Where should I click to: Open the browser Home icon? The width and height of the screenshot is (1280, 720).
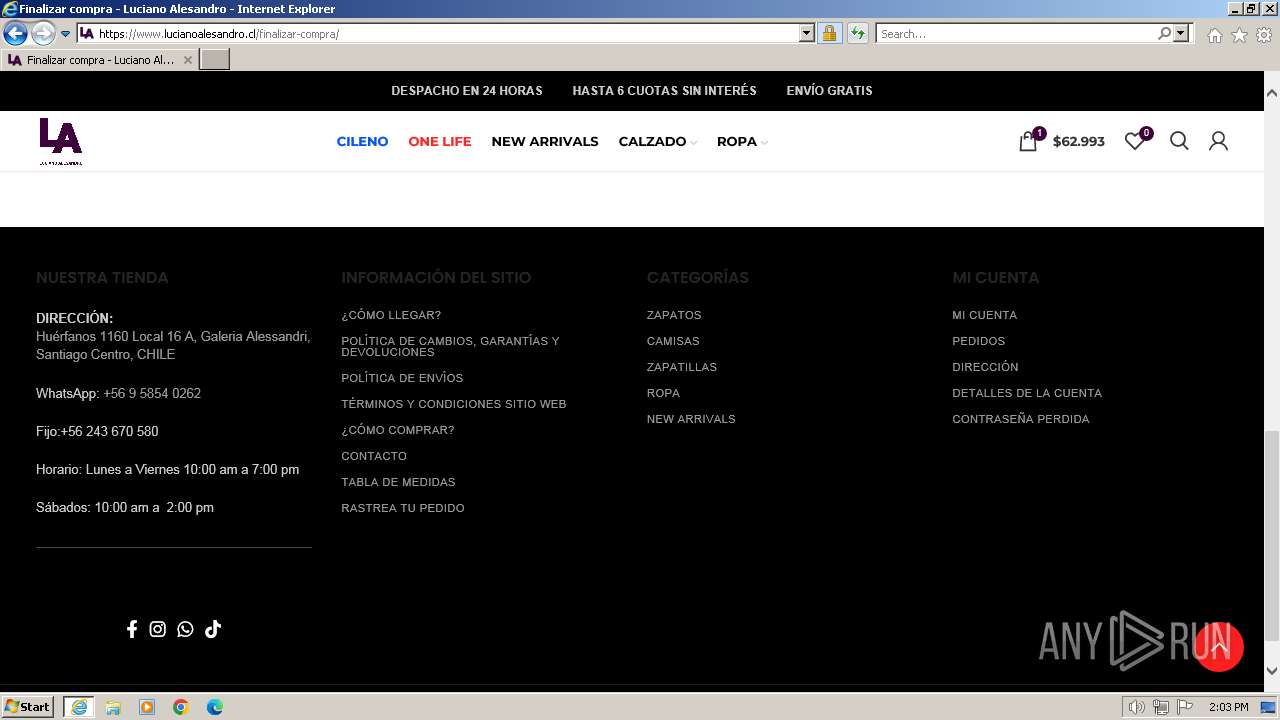pyautogui.click(x=1214, y=35)
